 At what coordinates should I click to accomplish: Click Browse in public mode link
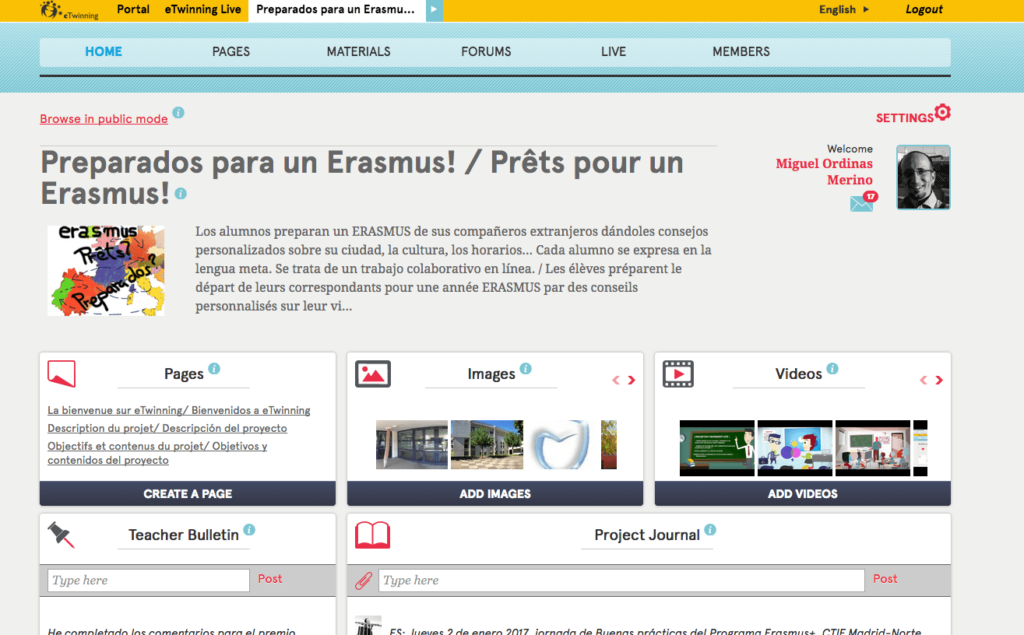(104, 119)
